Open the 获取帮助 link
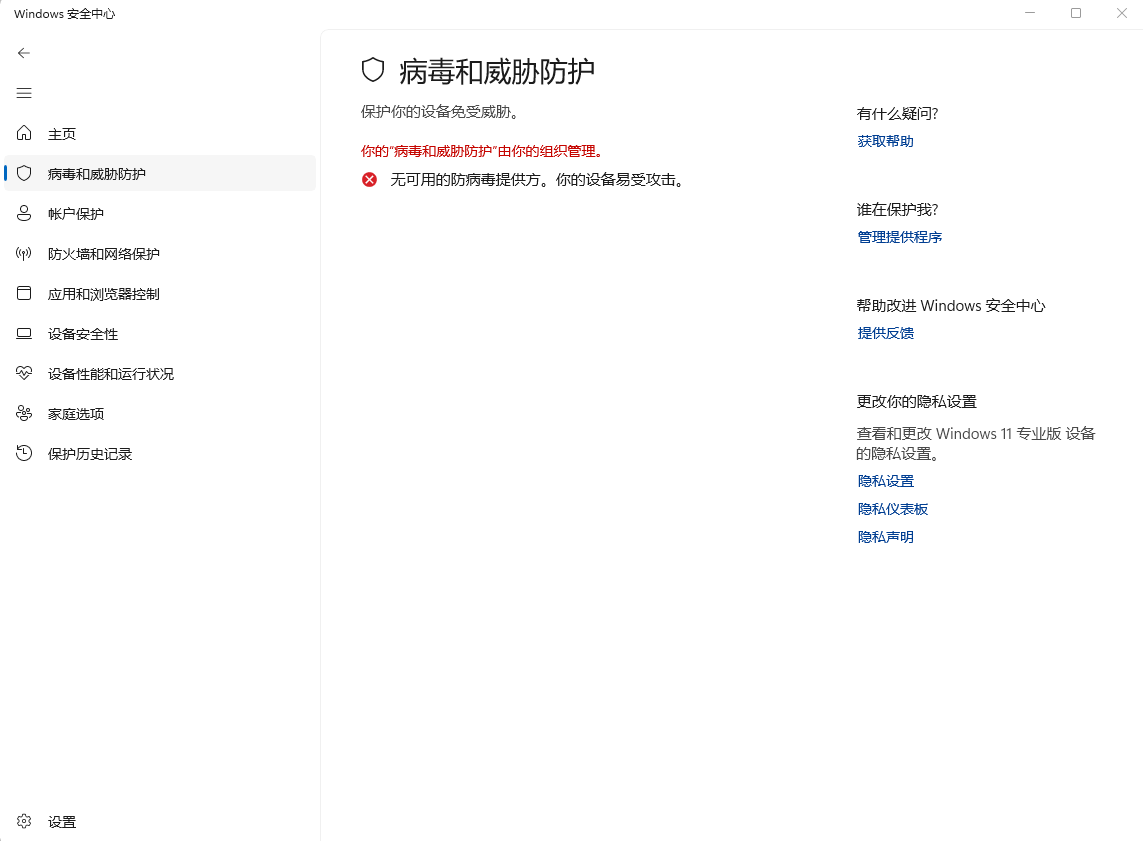Viewport: 1143px width, 841px height. 885,141
